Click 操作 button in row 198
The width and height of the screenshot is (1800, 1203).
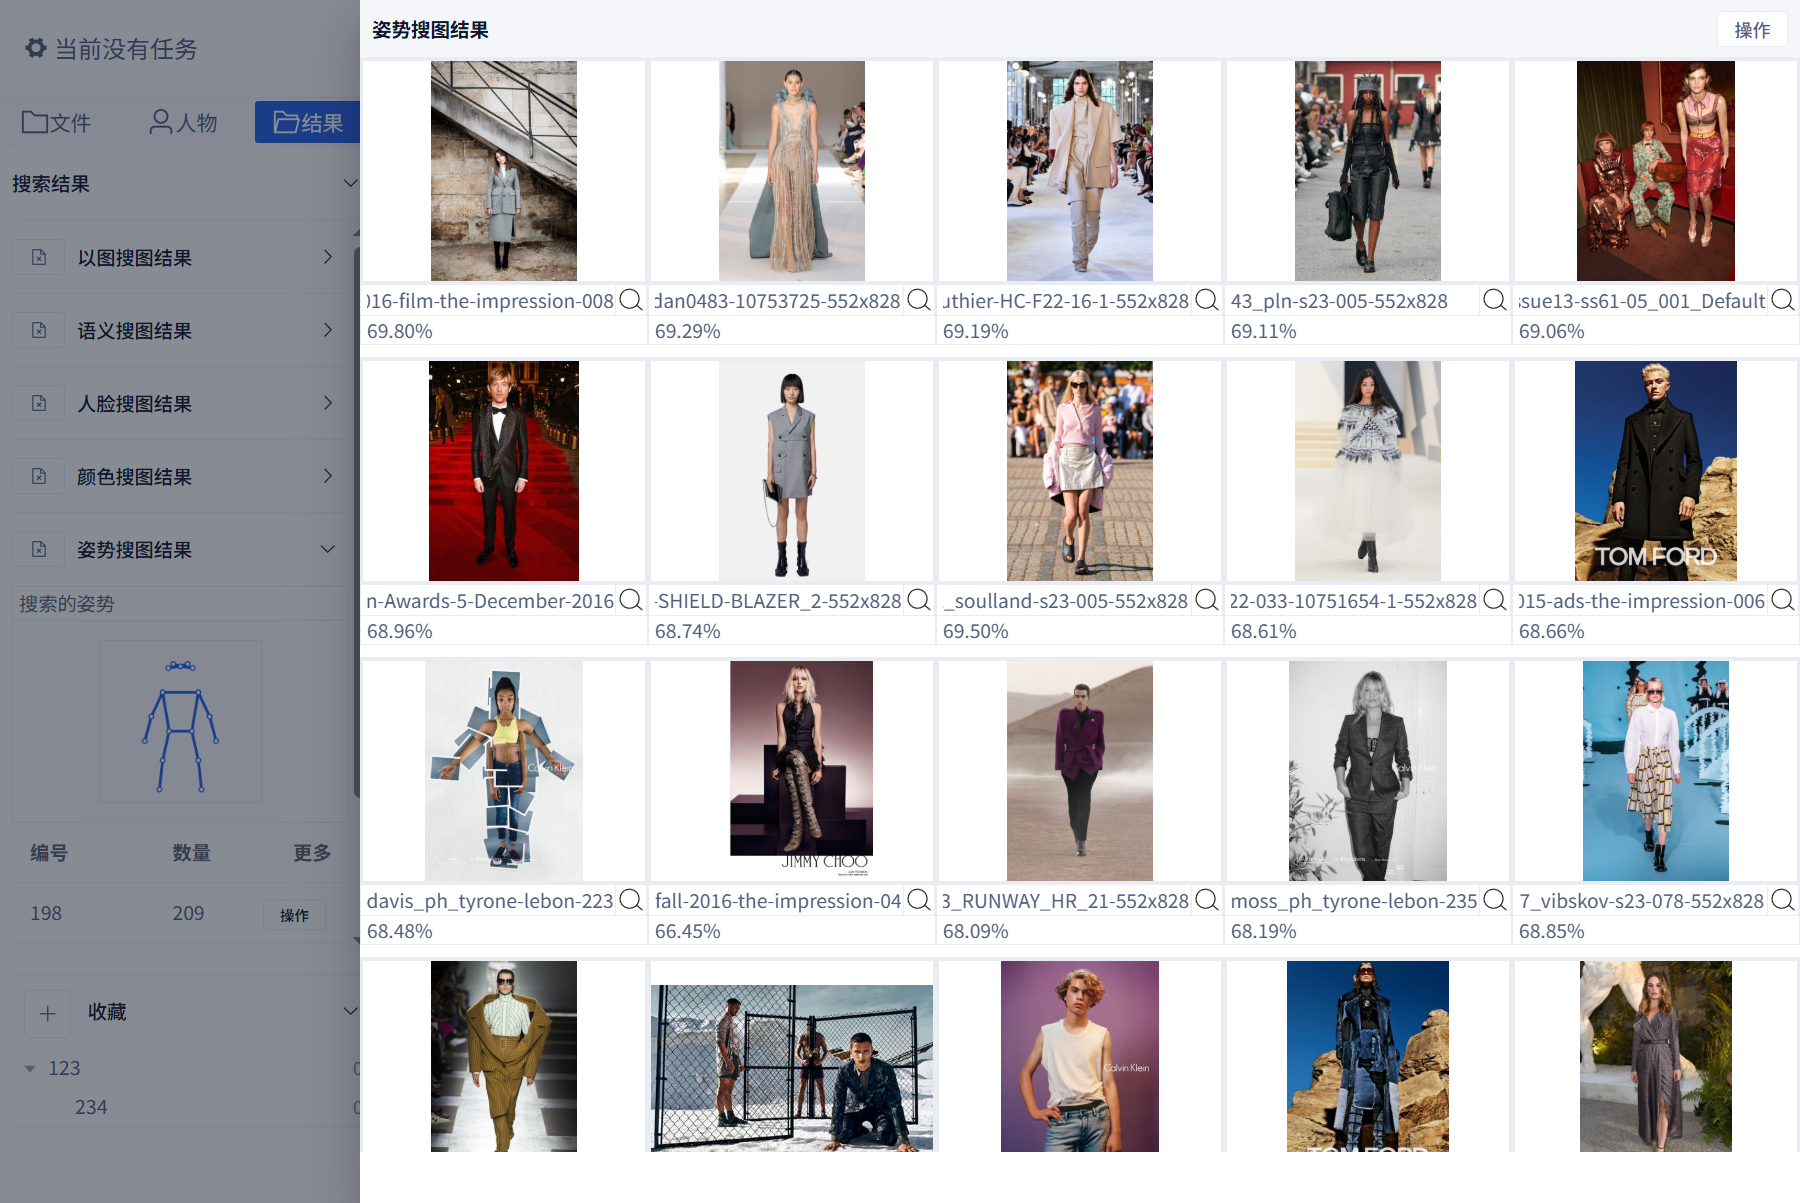tap(294, 915)
